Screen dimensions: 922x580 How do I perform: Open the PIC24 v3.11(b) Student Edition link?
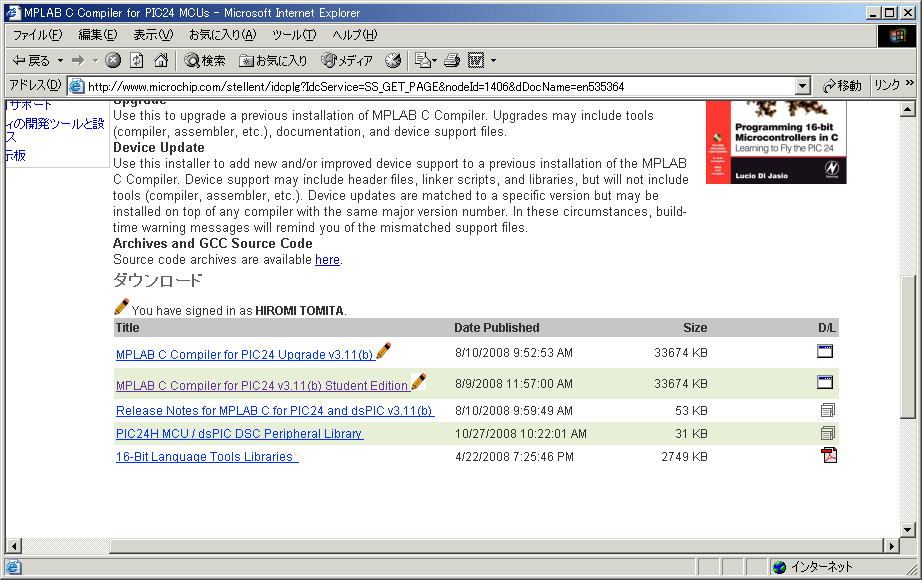[262, 386]
